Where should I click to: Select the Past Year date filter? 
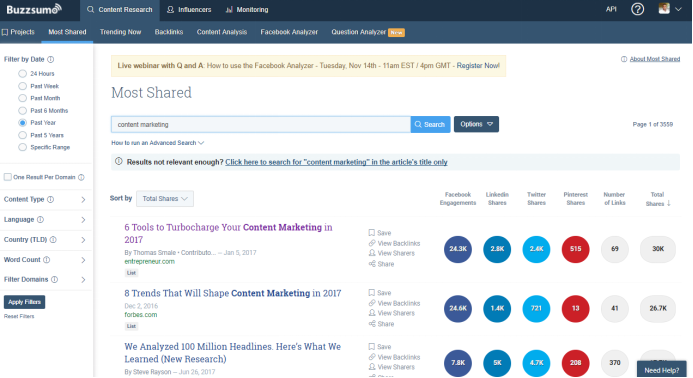click(x=23, y=122)
